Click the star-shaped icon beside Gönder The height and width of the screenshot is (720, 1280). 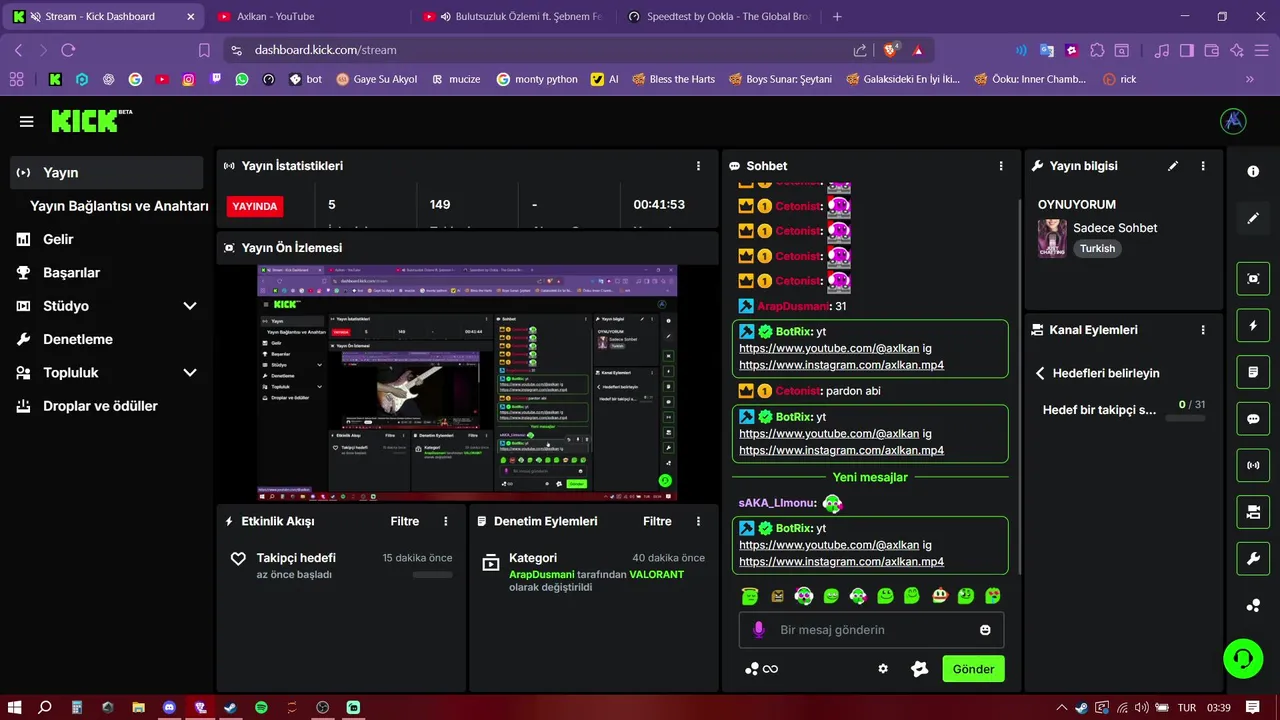pos(920,669)
